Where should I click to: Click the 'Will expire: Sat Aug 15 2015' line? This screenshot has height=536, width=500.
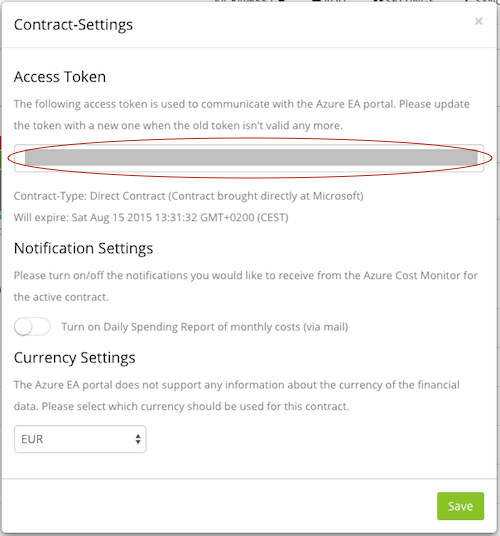point(151,217)
